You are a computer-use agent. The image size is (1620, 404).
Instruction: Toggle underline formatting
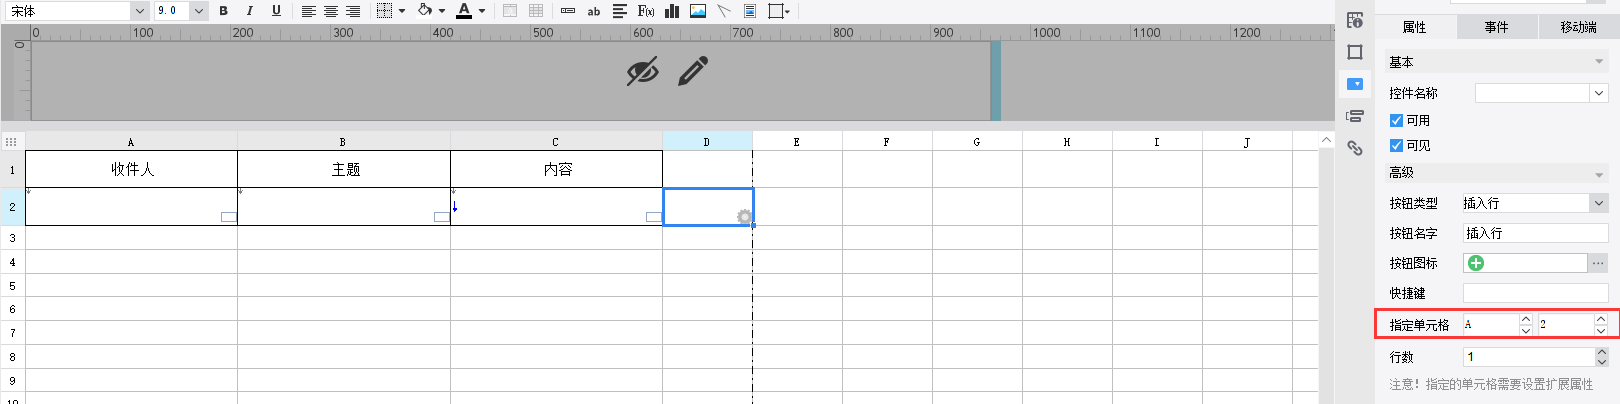pyautogui.click(x=276, y=11)
